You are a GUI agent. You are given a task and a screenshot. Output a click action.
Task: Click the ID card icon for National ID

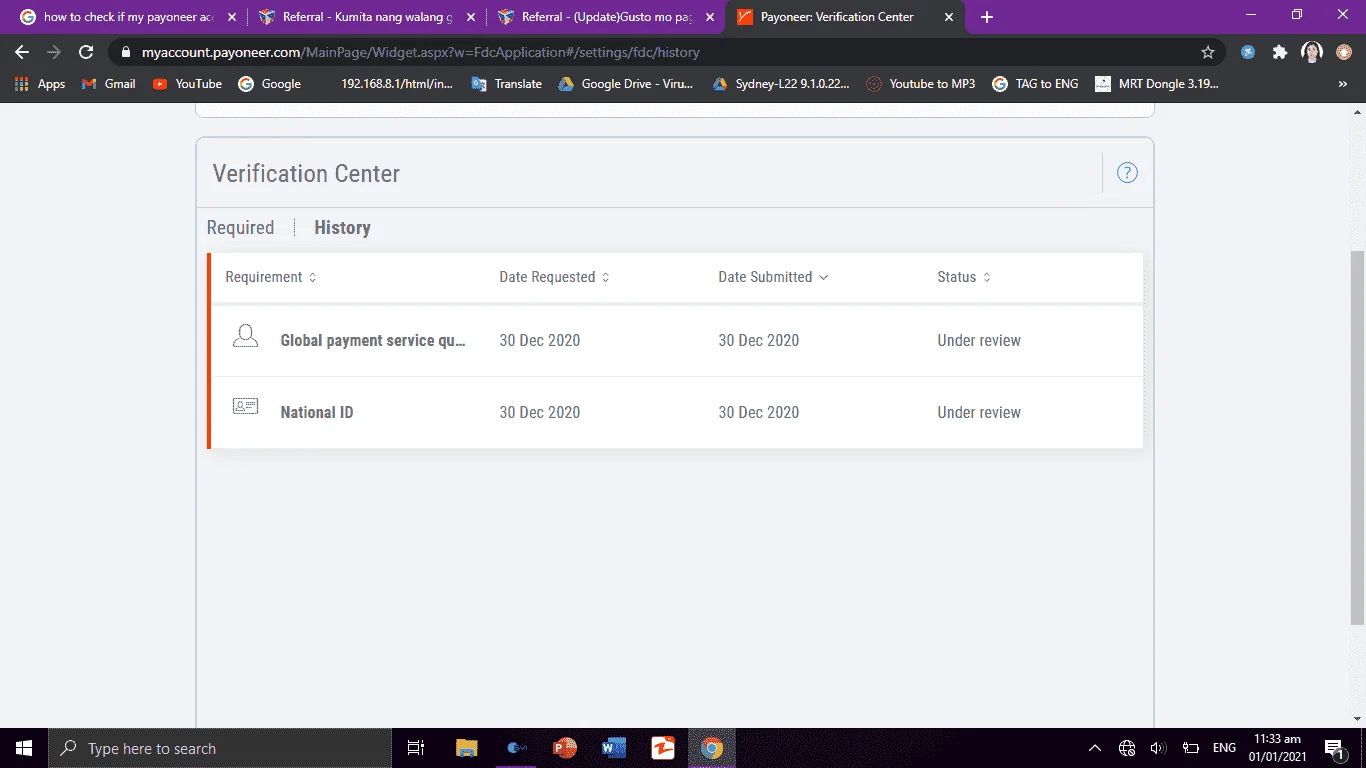pos(245,406)
